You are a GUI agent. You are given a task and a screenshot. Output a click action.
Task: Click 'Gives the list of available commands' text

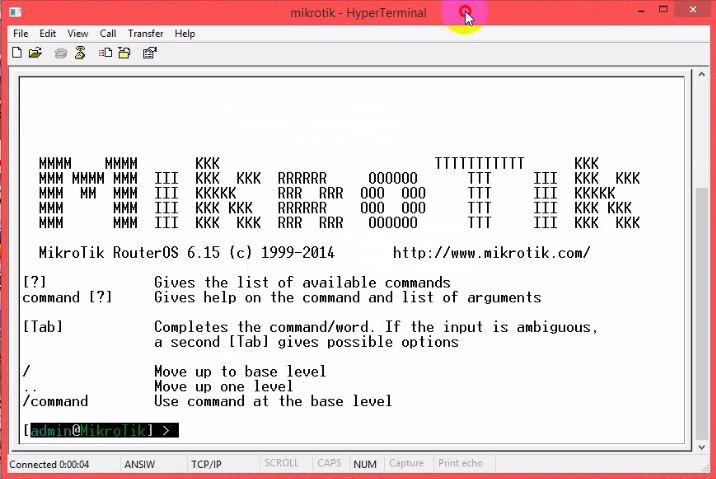point(302,282)
